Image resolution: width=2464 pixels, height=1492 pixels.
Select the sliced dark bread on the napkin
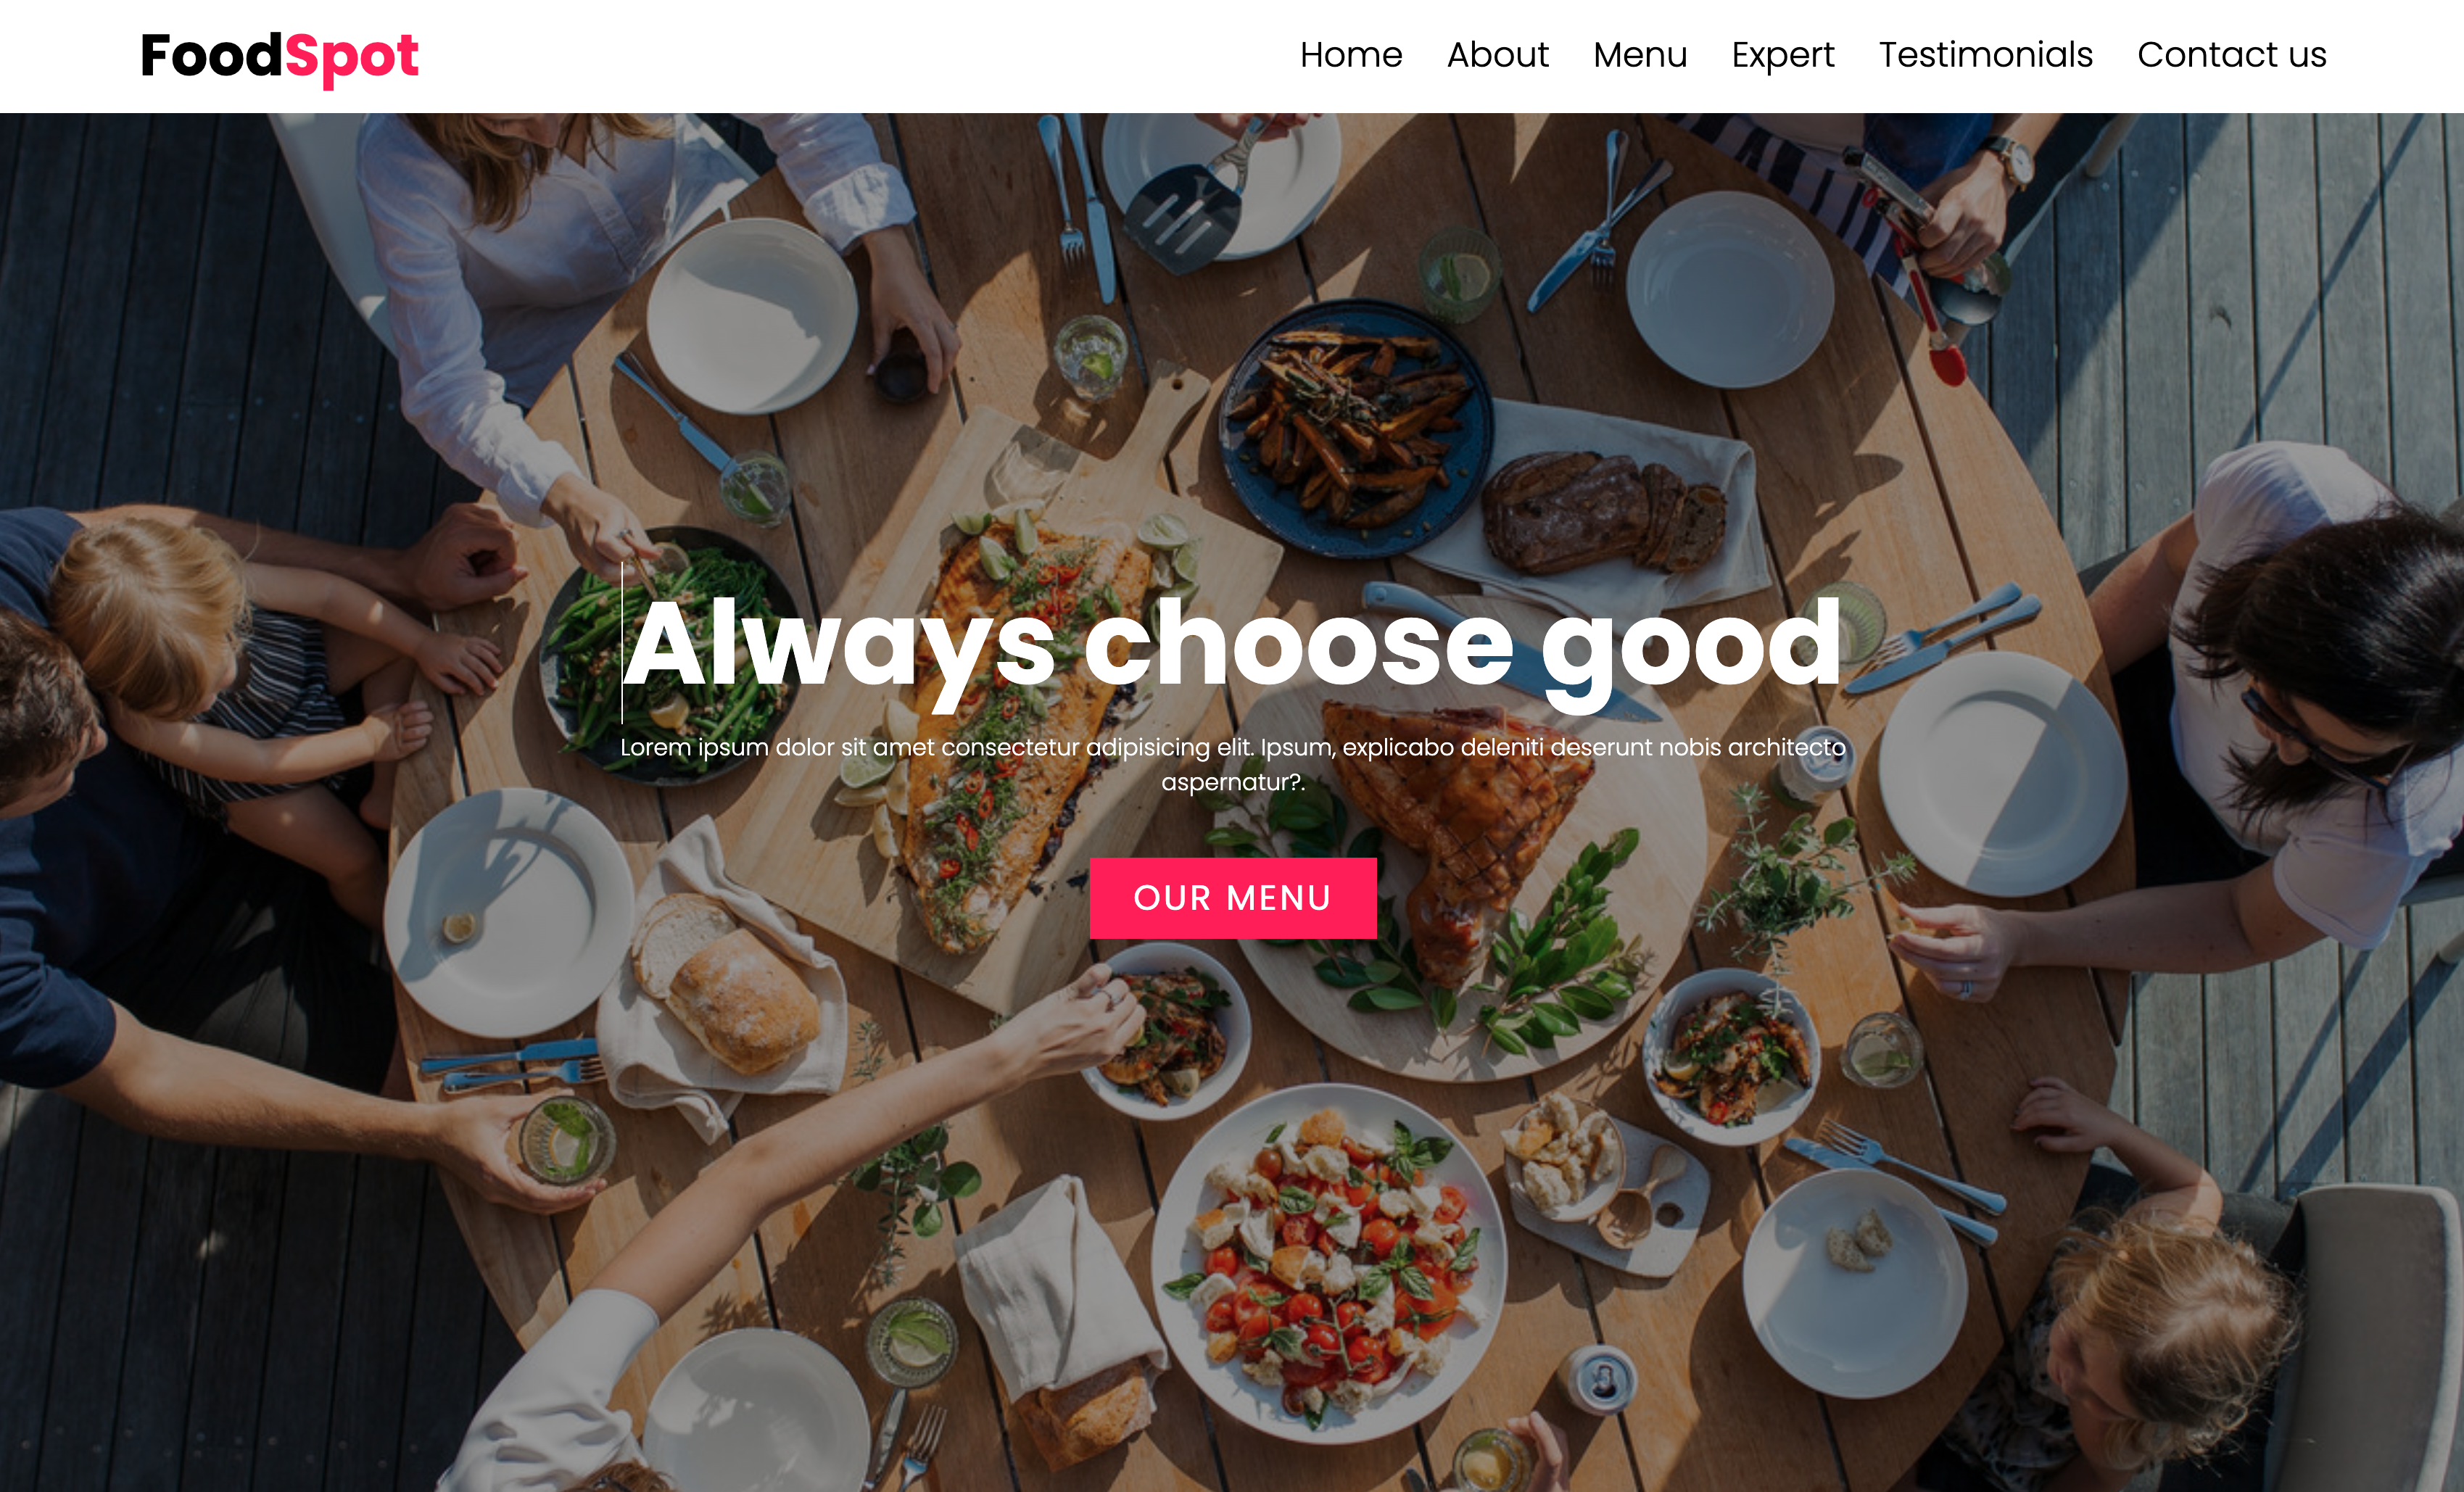point(1603,512)
